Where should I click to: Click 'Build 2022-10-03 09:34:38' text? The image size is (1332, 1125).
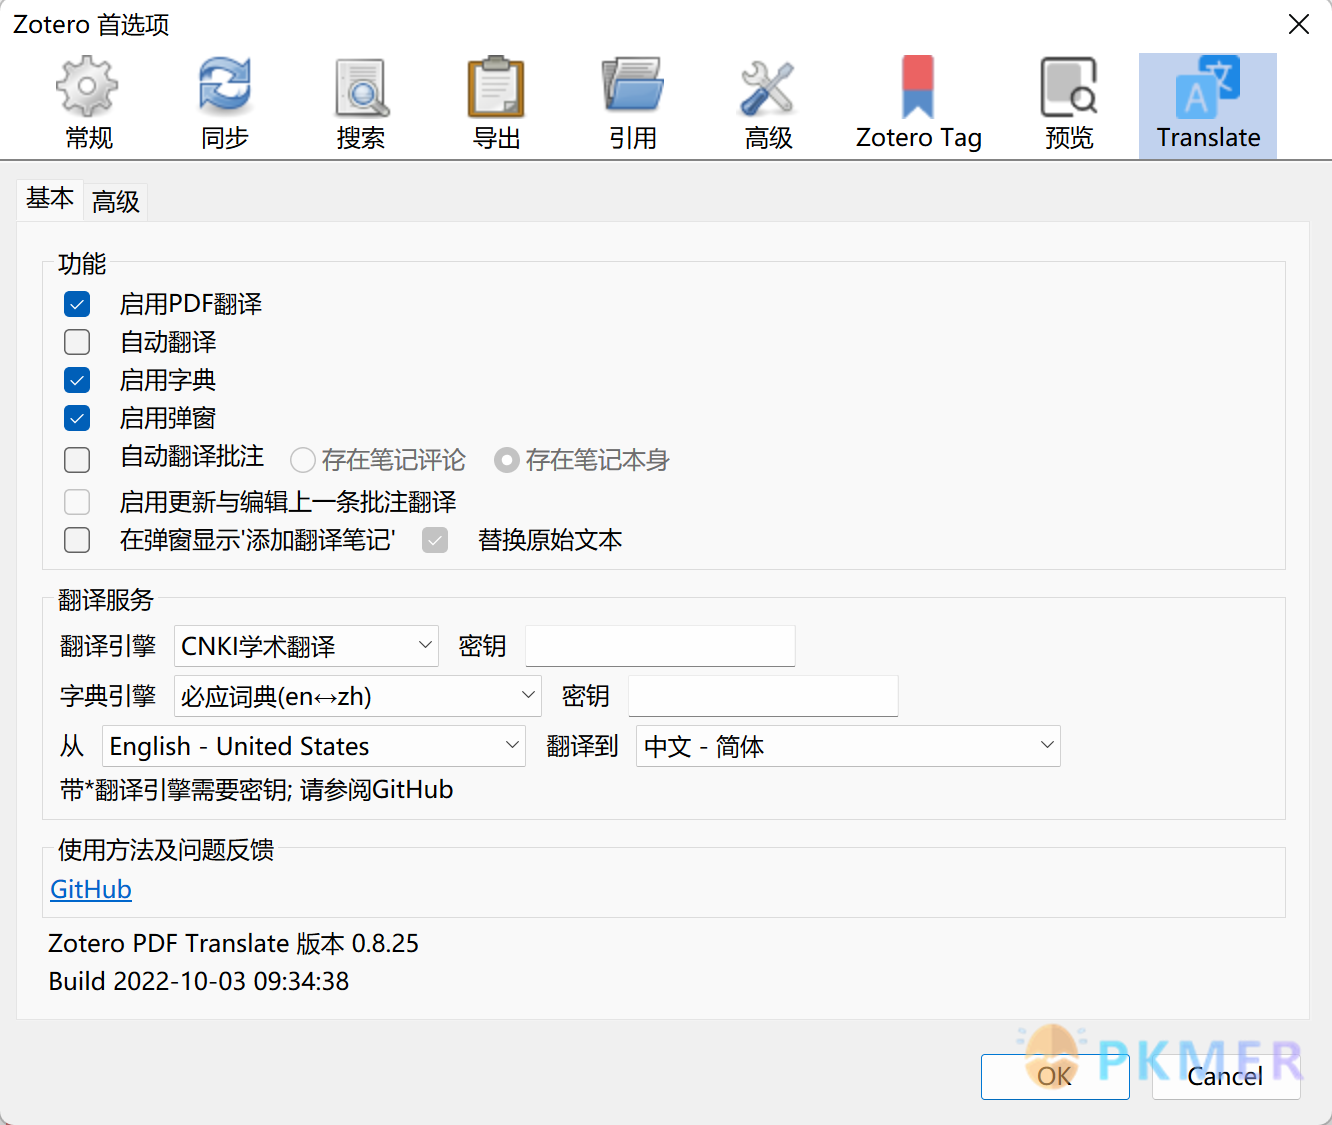click(x=199, y=981)
